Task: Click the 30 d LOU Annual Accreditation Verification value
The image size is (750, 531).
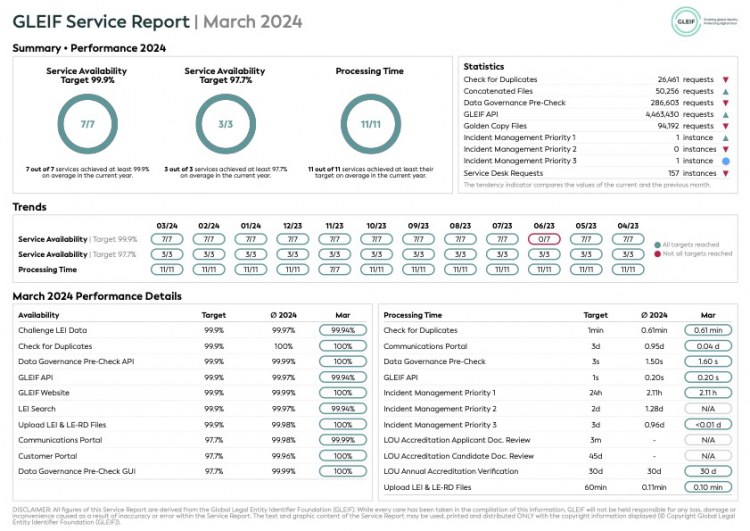Action: pyautogui.click(x=707, y=471)
